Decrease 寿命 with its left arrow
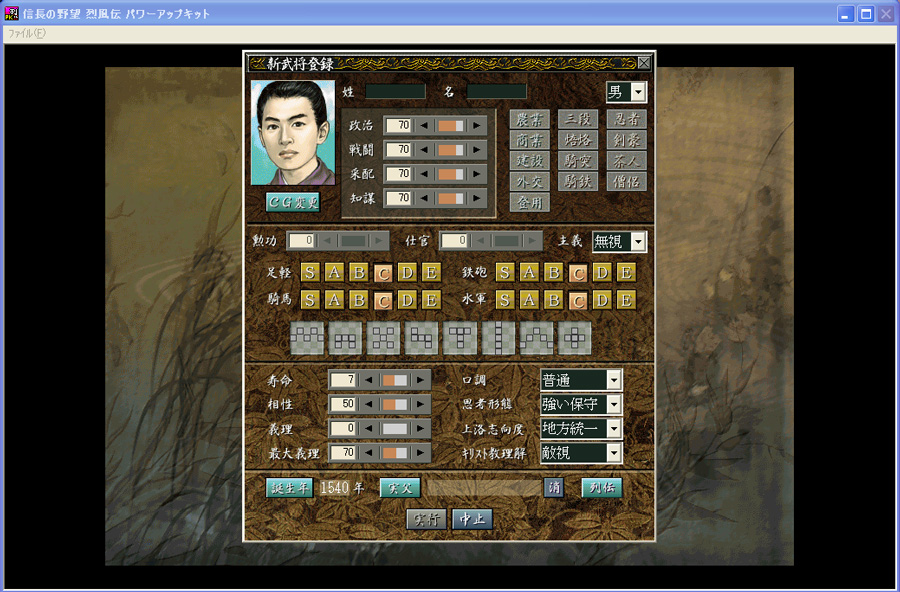900x592 pixels. click(x=368, y=380)
